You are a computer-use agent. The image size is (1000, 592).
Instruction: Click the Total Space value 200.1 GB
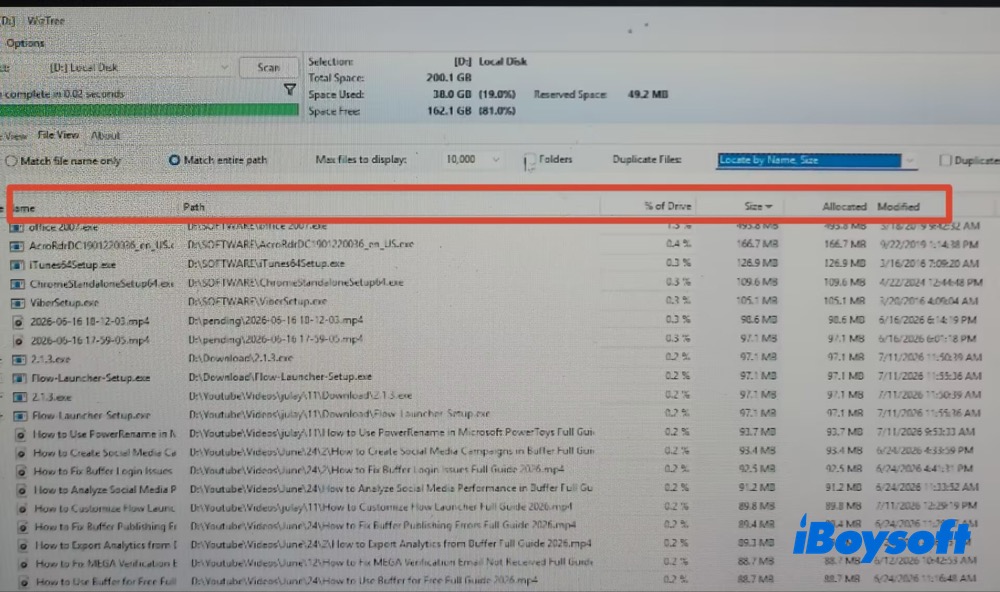pos(448,78)
